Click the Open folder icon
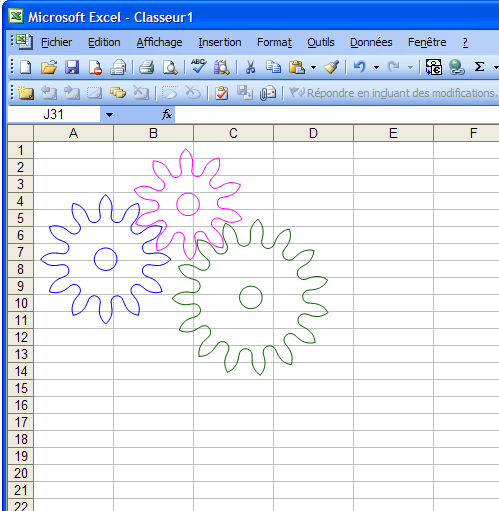This screenshot has width=499, height=511. 49,67
